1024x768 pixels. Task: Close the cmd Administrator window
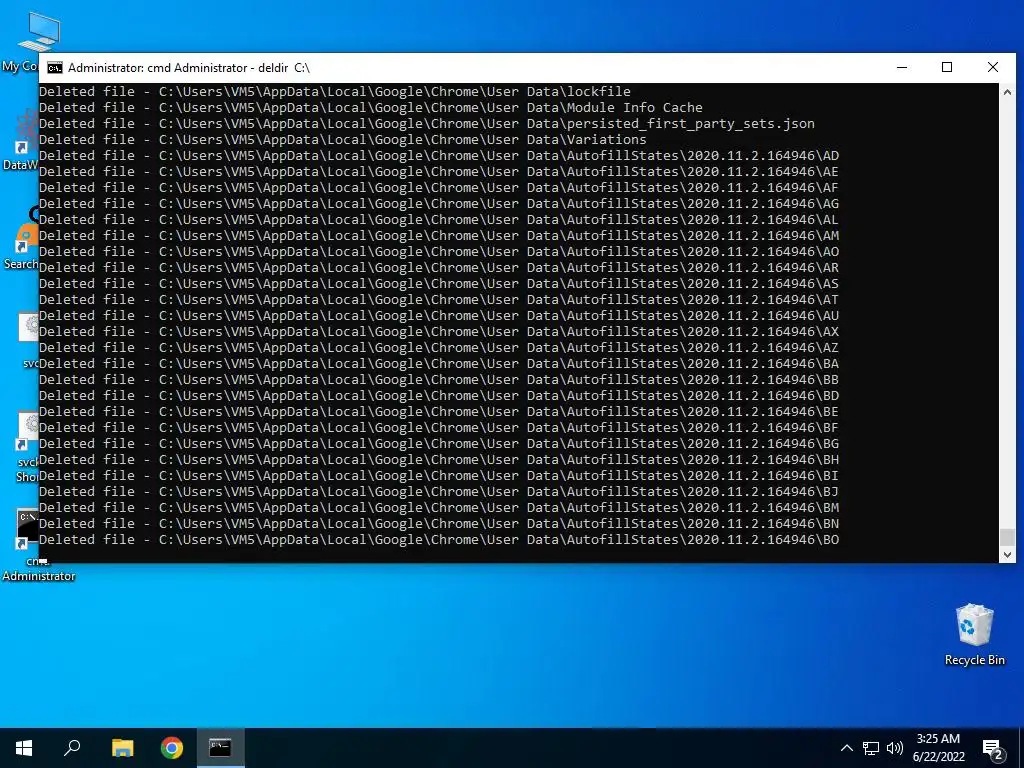993,67
